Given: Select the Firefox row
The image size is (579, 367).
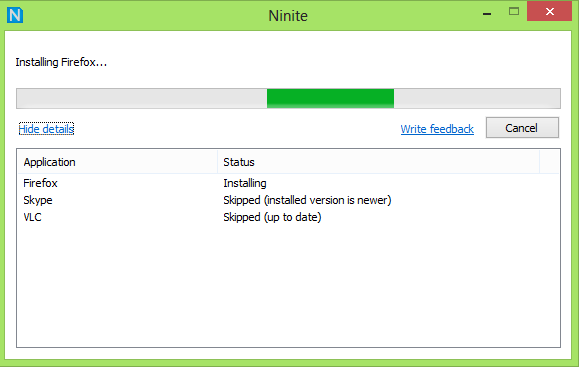Looking at the screenshot, I should tap(288, 183).
